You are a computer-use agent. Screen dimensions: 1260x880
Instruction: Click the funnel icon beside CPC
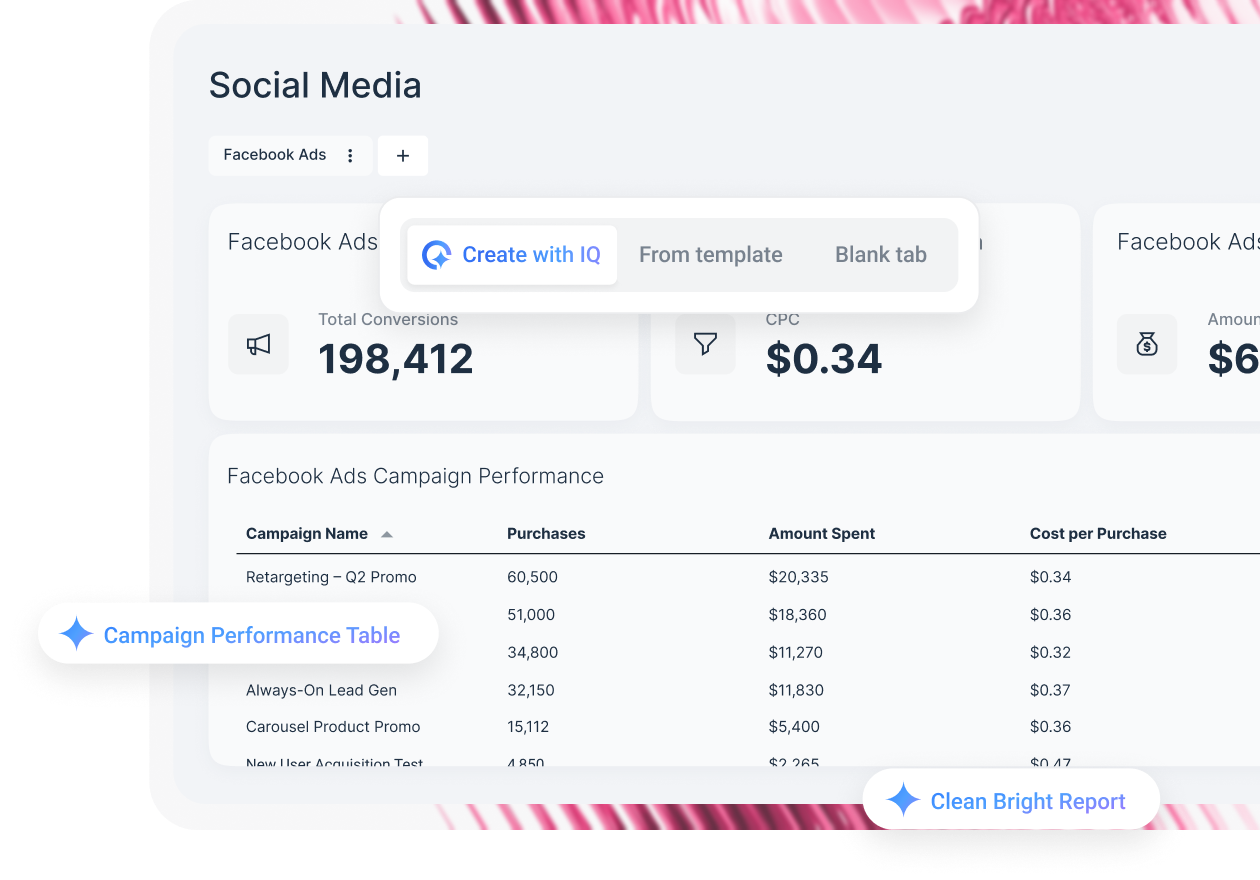click(705, 345)
